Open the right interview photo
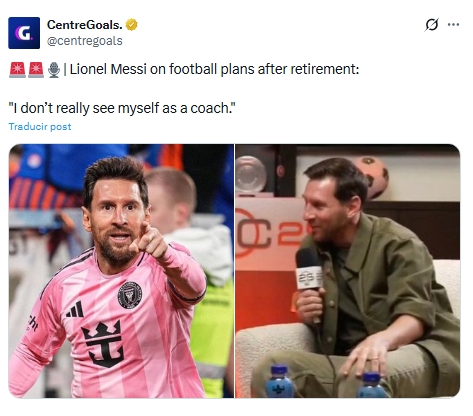 tap(348, 271)
